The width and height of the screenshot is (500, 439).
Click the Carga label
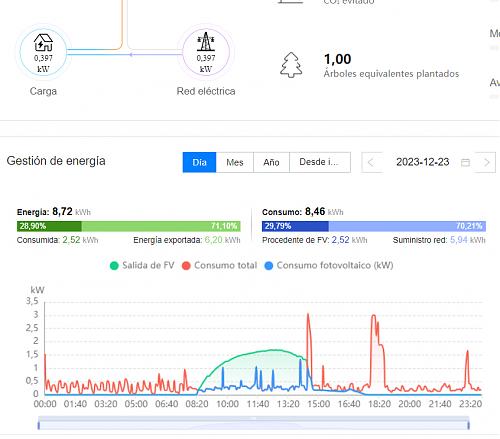(x=43, y=91)
